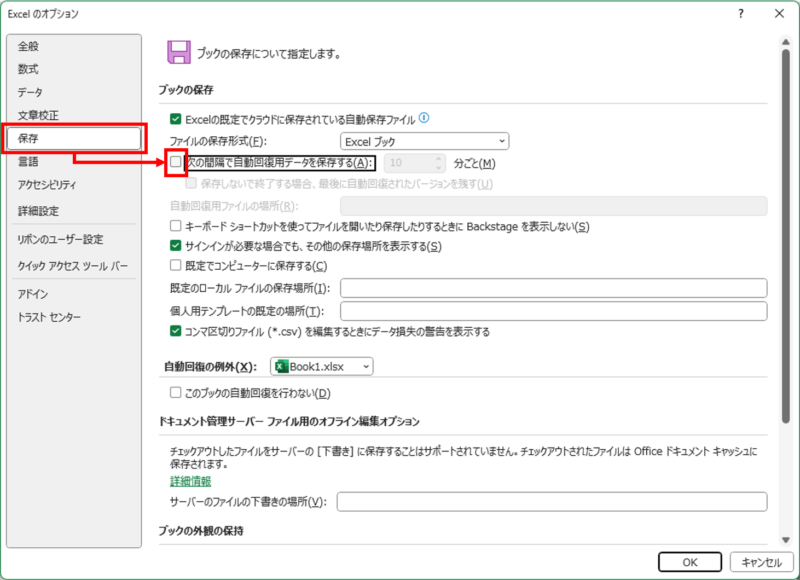
Task: Click the scroll up arrow of the options pane
Action: [x=786, y=42]
